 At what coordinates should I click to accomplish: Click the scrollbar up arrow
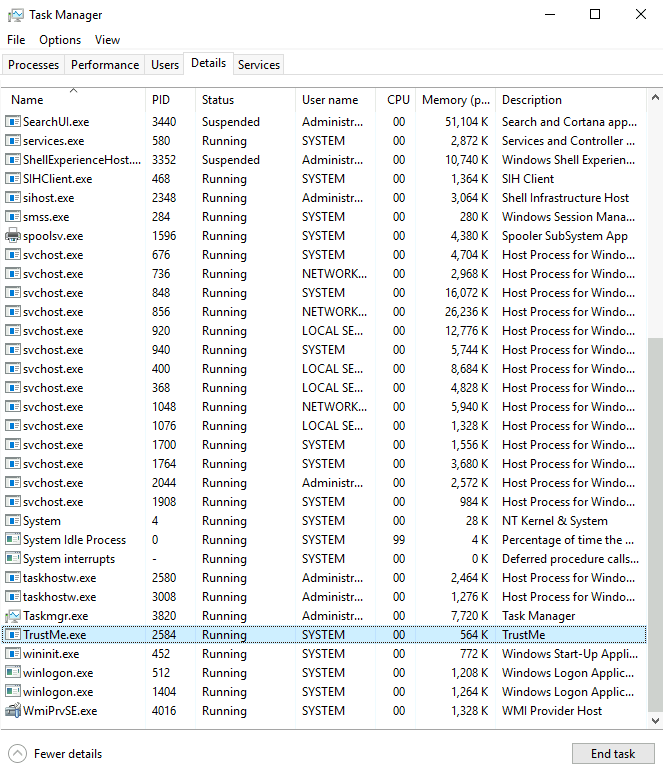pos(655,98)
